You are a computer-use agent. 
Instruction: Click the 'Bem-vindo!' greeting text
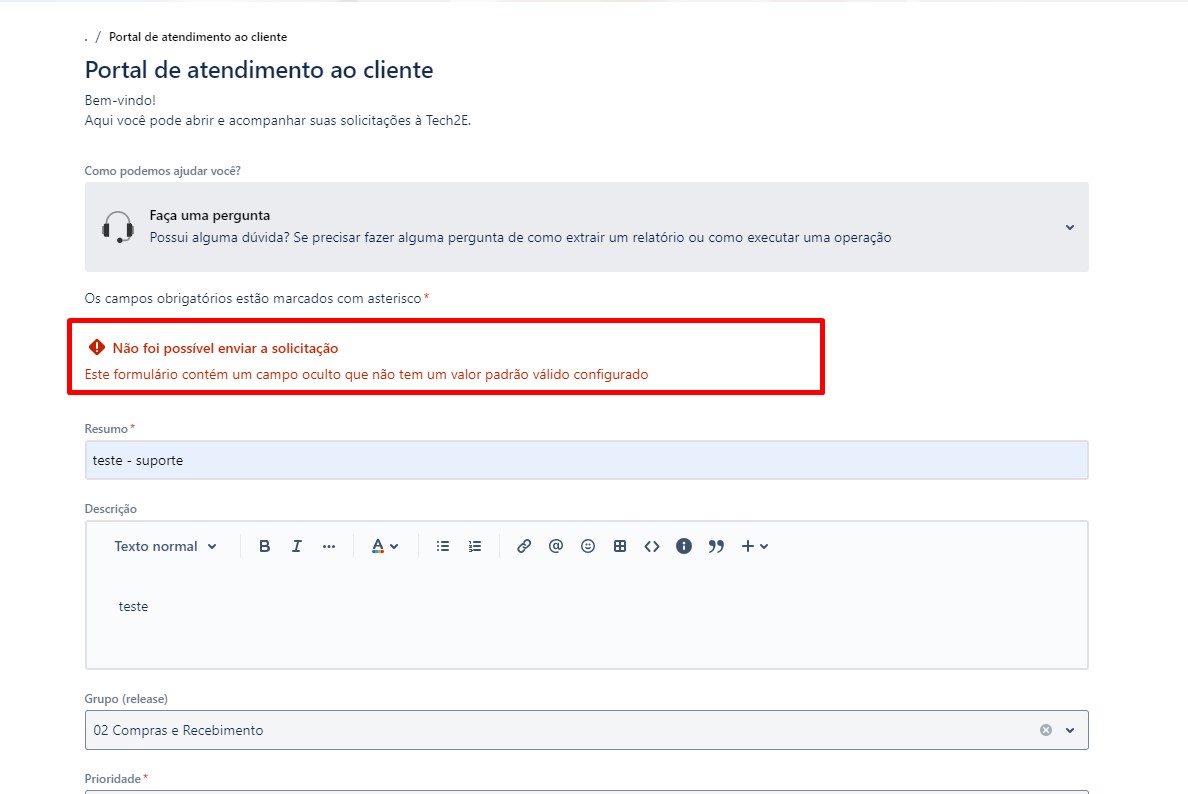(x=120, y=100)
